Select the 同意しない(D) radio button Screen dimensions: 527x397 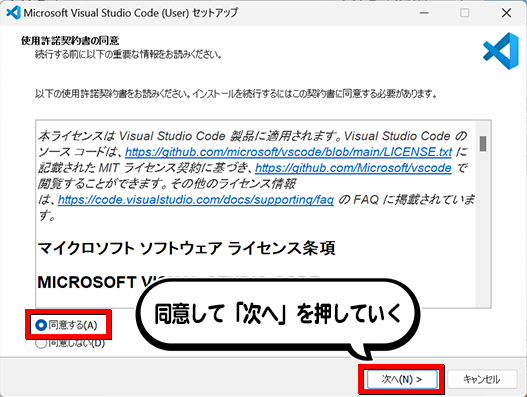(x=41, y=344)
